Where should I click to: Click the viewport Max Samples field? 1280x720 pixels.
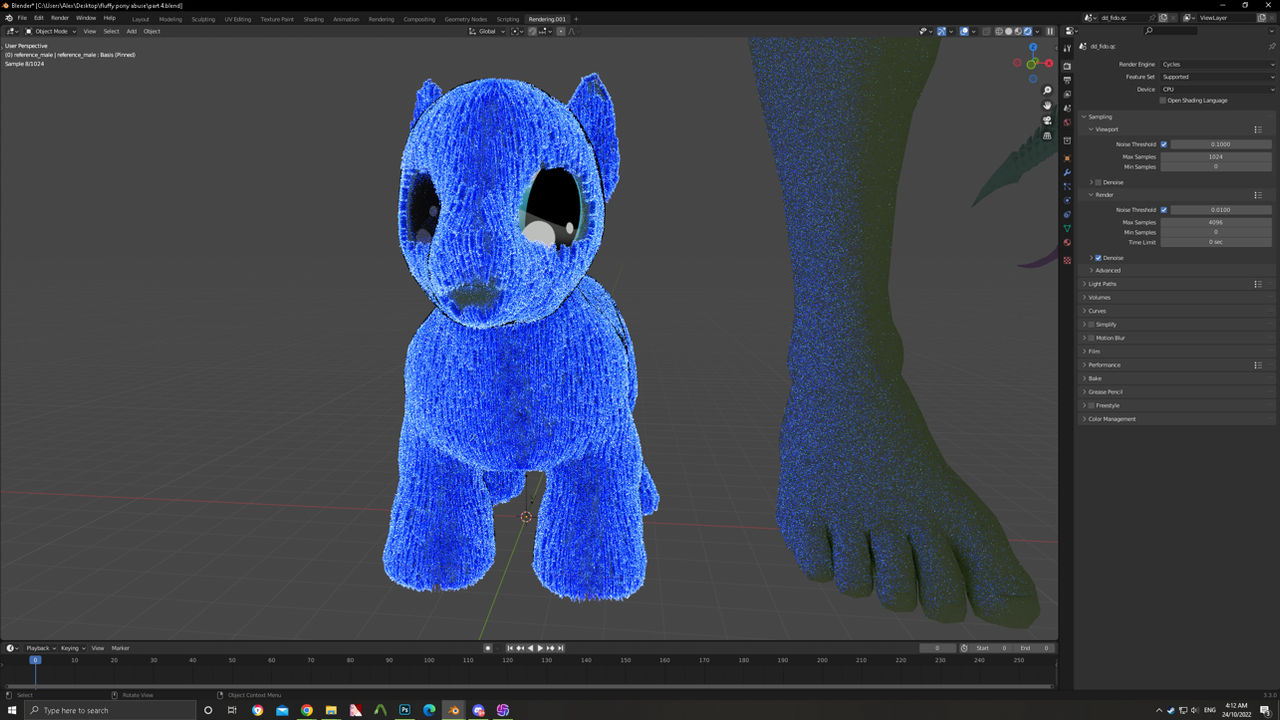click(1215, 157)
